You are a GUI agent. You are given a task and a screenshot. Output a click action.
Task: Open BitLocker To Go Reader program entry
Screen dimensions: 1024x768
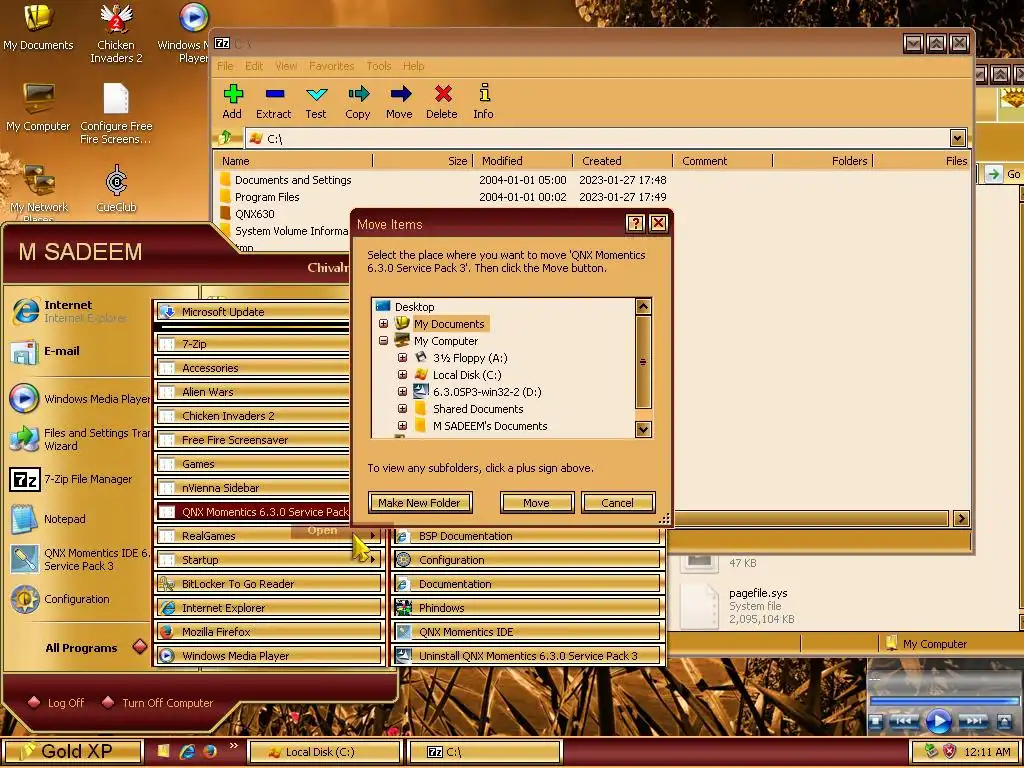[269, 584]
